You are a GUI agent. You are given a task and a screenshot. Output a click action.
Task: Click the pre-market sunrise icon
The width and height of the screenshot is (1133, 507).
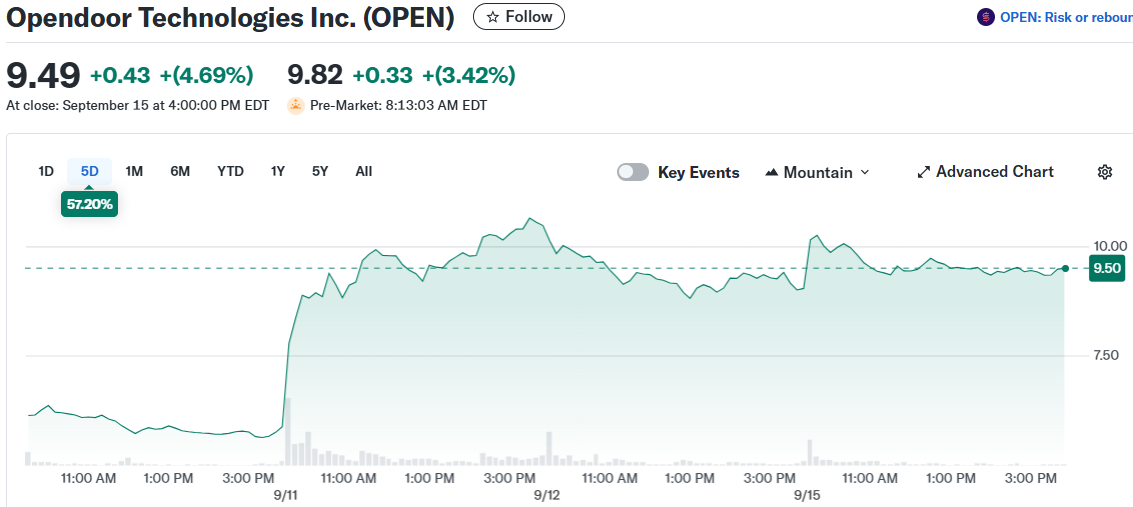tap(296, 105)
